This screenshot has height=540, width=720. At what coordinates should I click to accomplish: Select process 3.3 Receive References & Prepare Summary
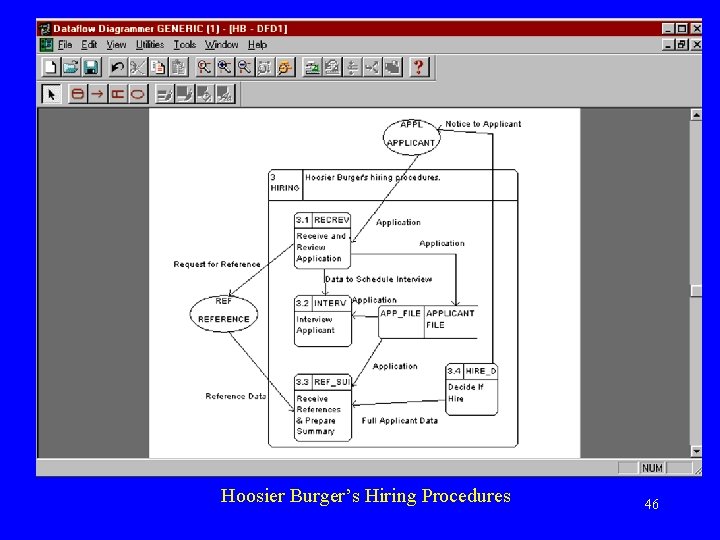323,408
